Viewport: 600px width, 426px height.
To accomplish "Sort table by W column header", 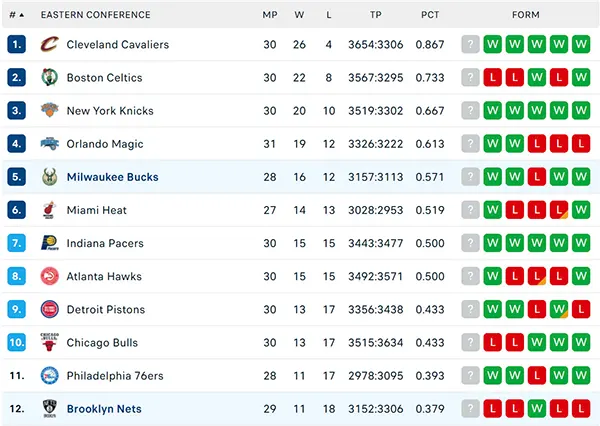I will (x=299, y=15).
